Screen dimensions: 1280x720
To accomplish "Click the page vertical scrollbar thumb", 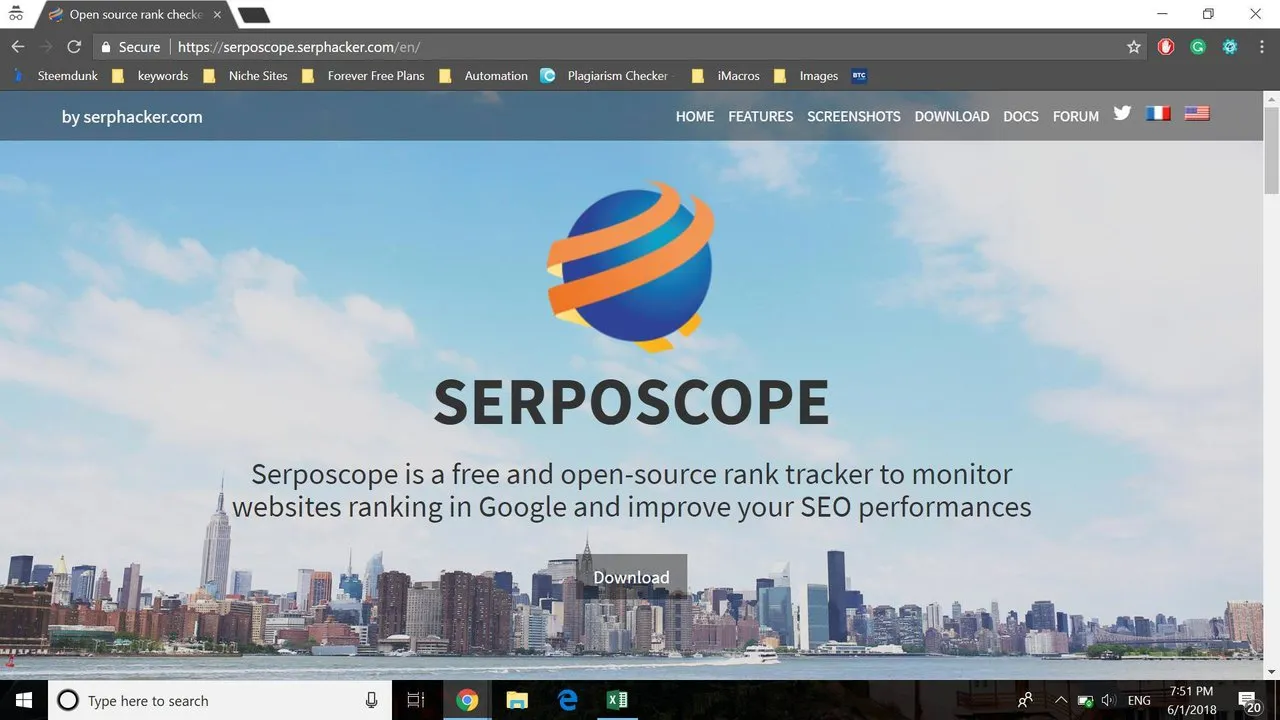I will point(1271,151).
